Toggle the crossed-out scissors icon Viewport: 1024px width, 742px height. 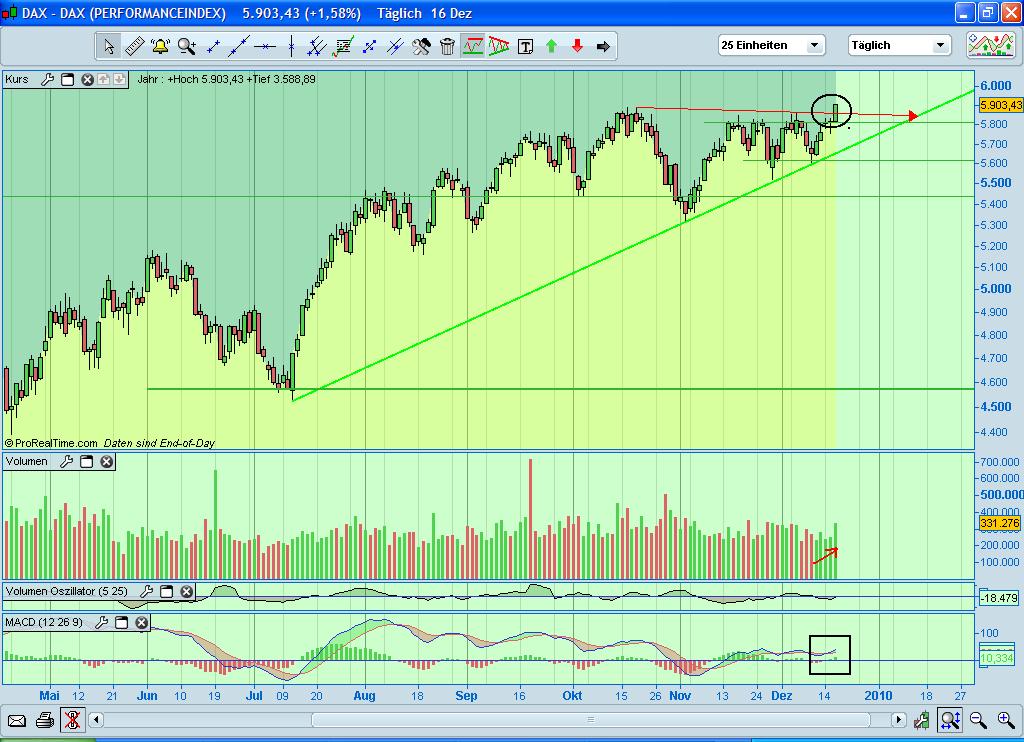72,719
